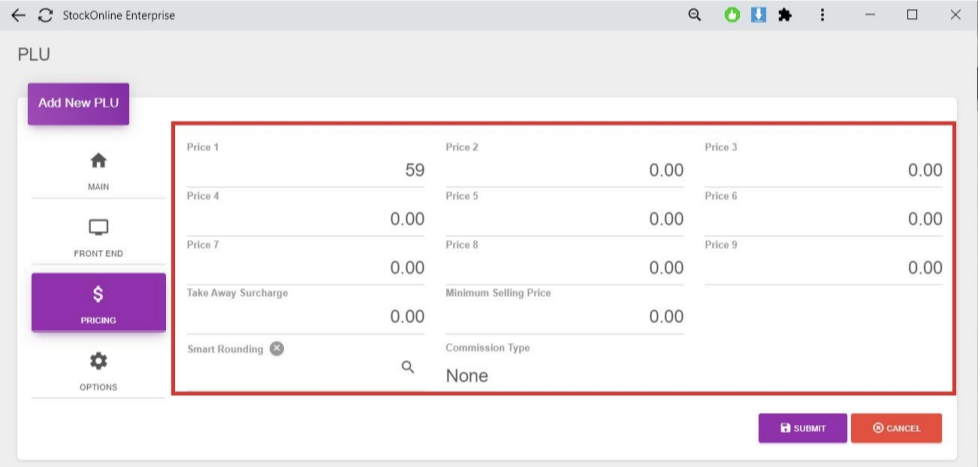The image size is (980, 467).
Task: Select the Pricing tab
Action: pos(98,303)
